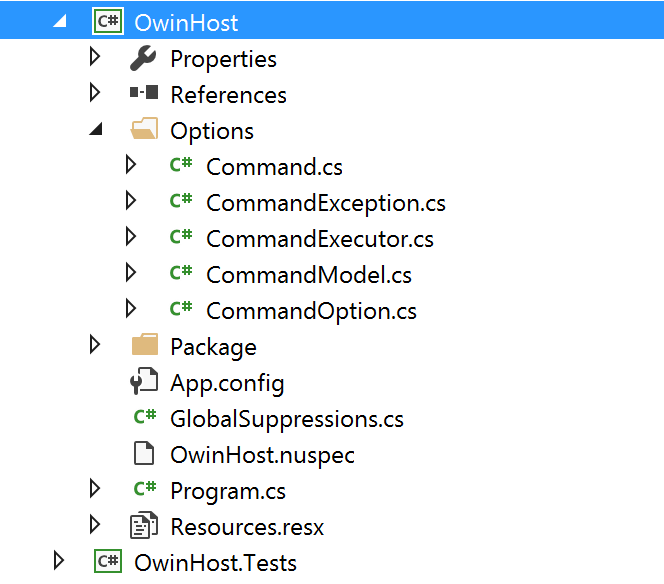Click the OwinHost.nuspec document icon
Image resolution: width=664 pixels, height=584 pixels.
pos(144,453)
